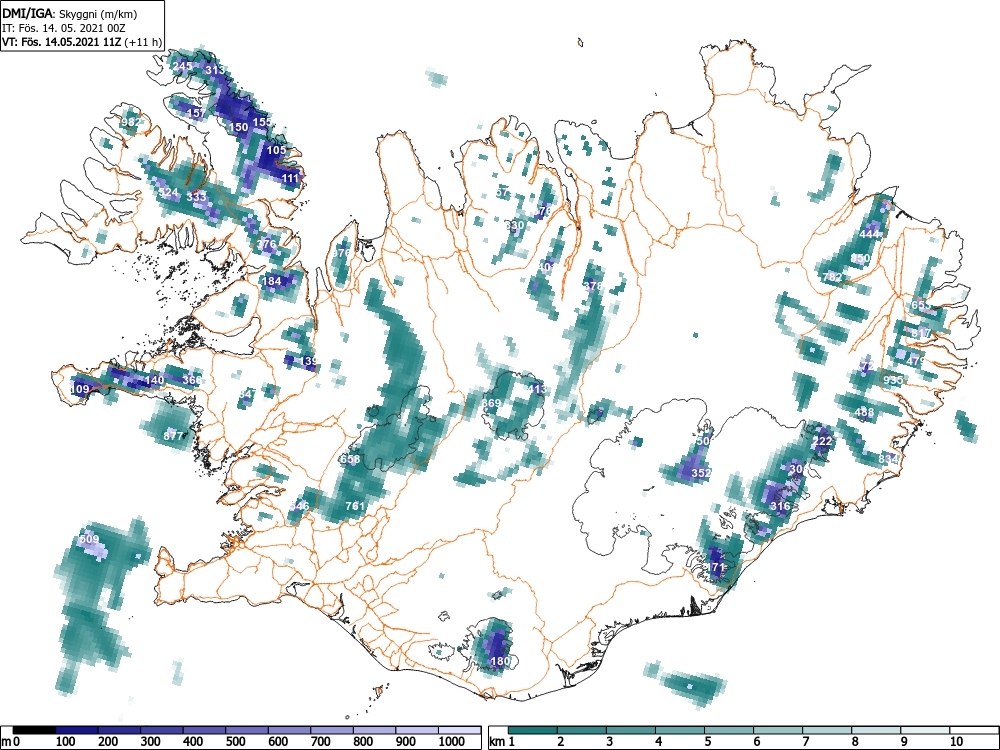Viewport: 1000px width, 750px height.
Task: Click the 509 value over the ocean
Action: [89, 540]
